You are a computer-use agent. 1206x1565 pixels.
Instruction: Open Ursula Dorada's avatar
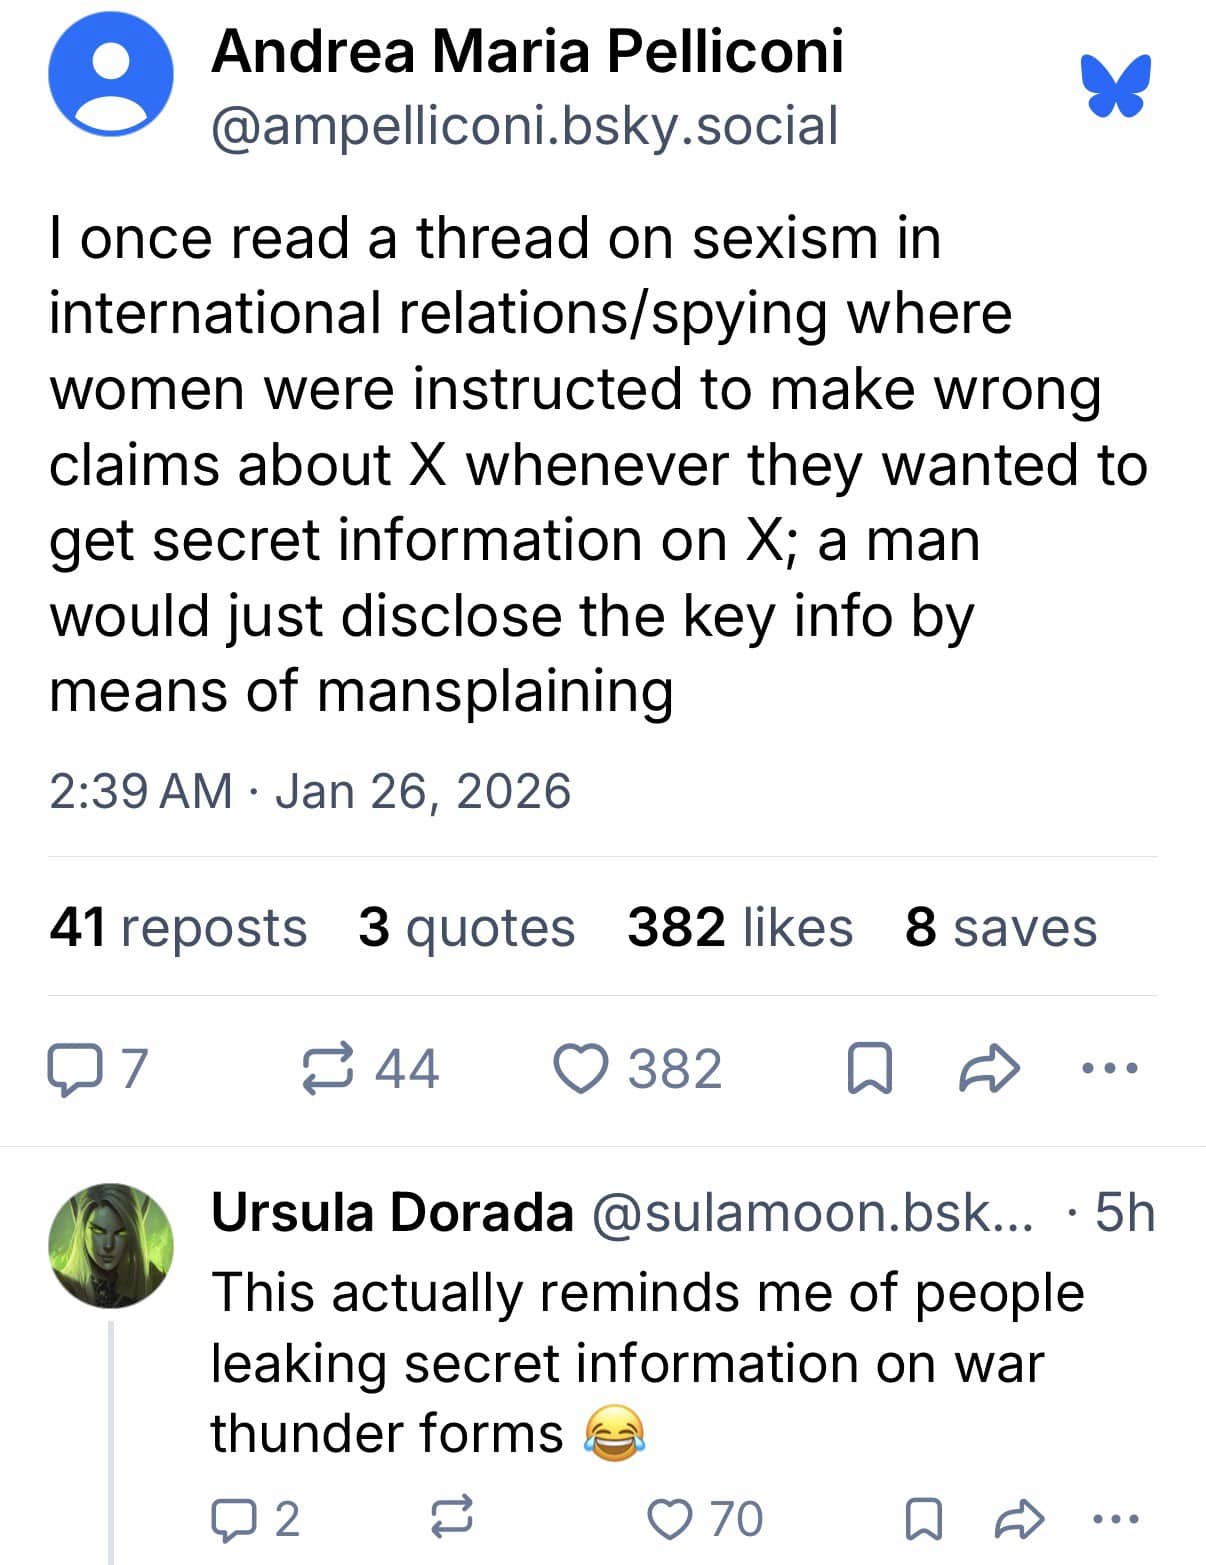click(111, 1246)
